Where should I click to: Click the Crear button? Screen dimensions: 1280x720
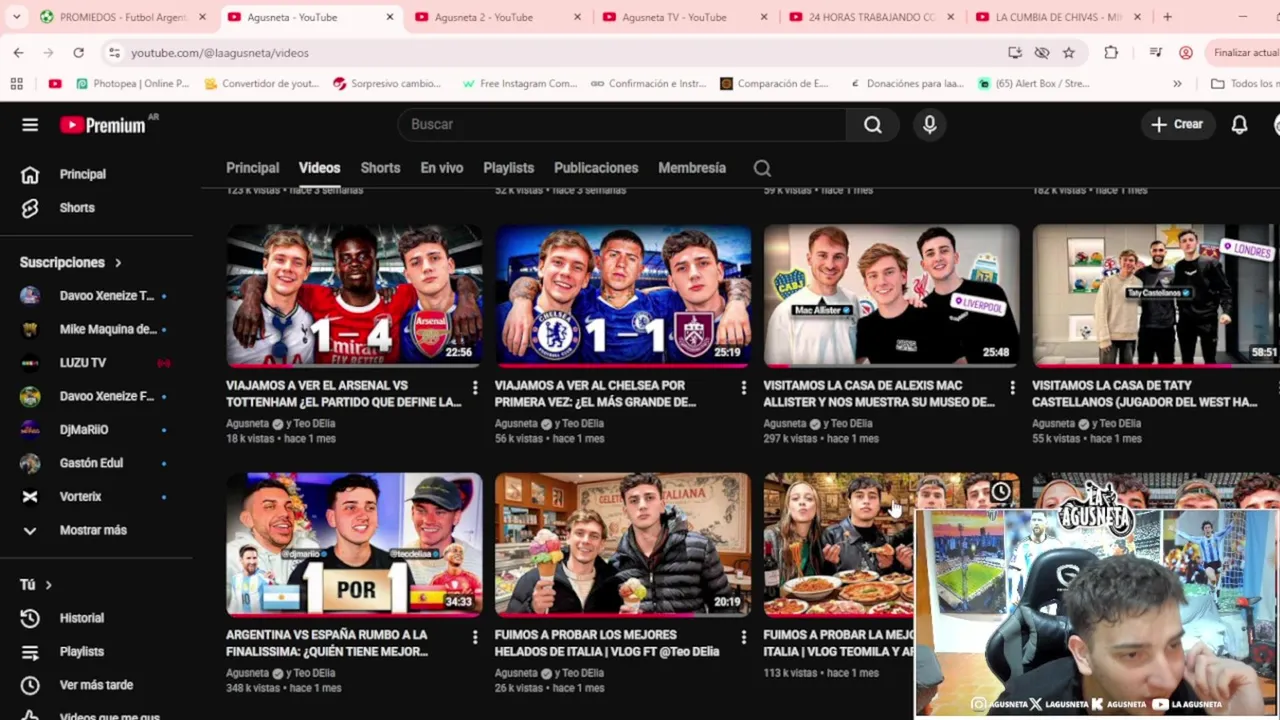click(x=1177, y=124)
